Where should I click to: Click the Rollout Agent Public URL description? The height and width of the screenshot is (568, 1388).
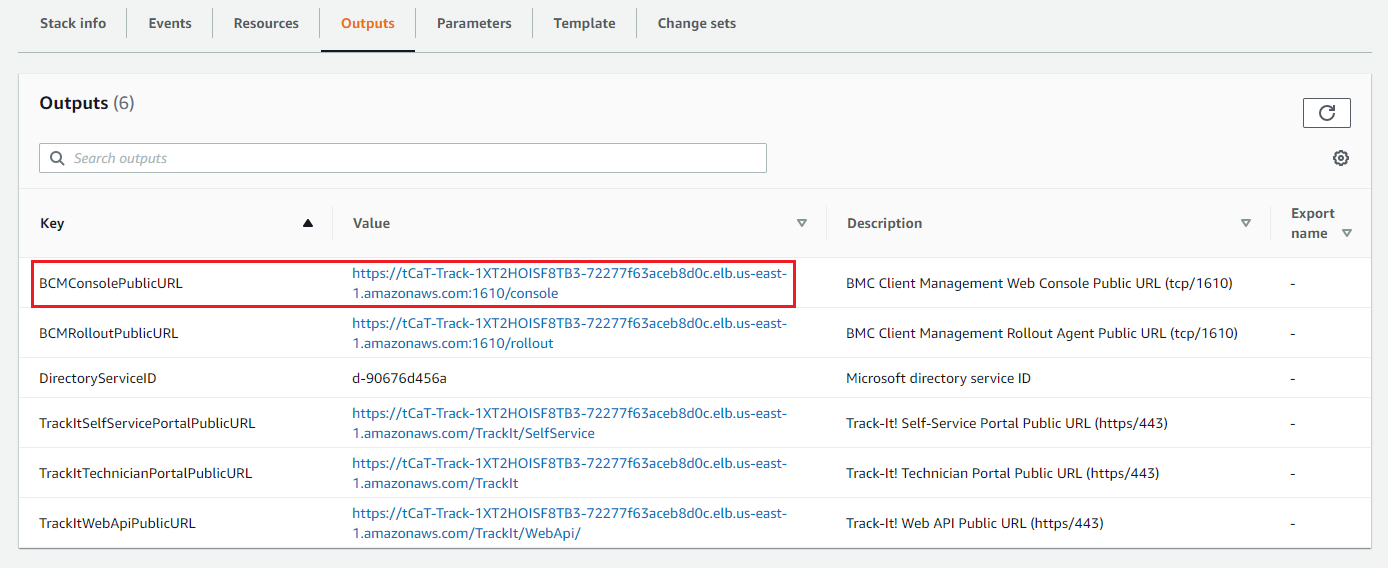point(1042,333)
